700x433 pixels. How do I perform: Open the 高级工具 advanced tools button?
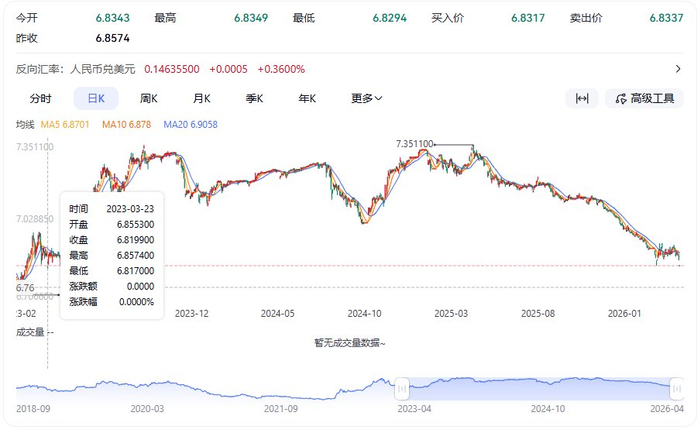click(644, 98)
